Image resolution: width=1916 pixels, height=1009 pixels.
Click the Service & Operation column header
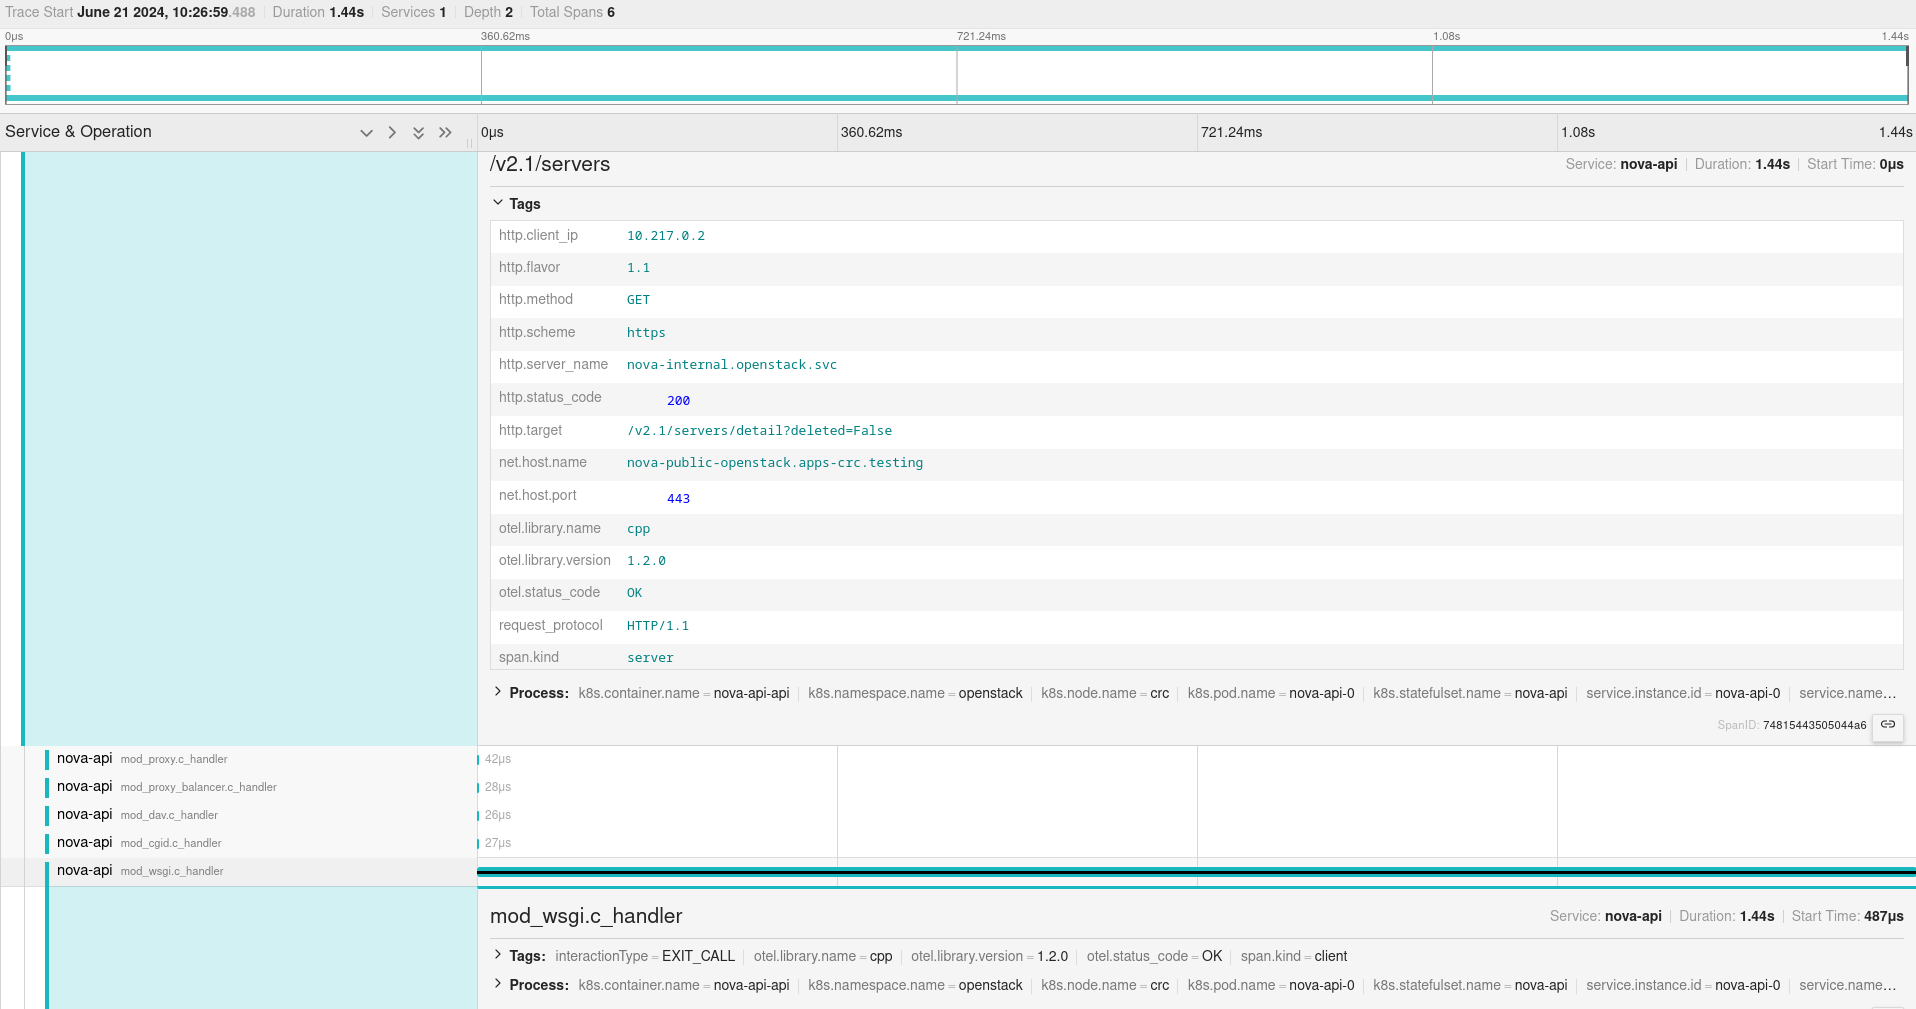click(78, 132)
